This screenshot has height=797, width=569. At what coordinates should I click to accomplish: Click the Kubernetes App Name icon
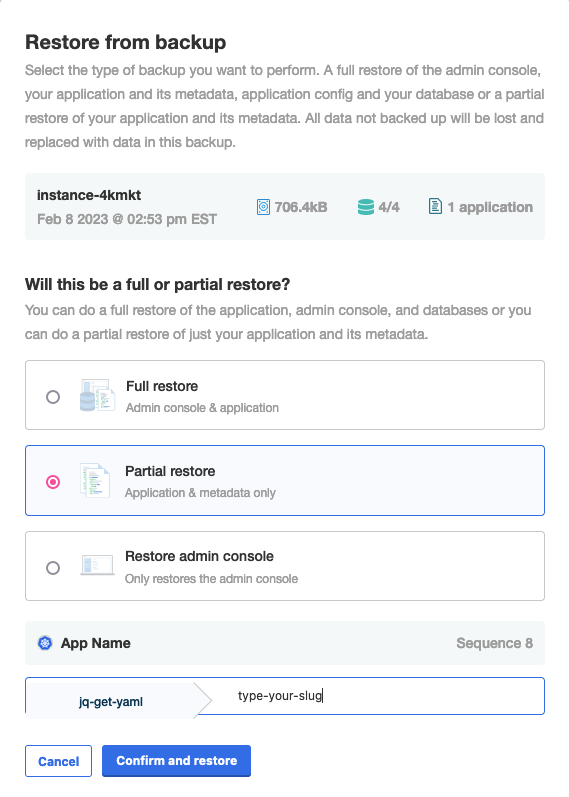coord(45,643)
